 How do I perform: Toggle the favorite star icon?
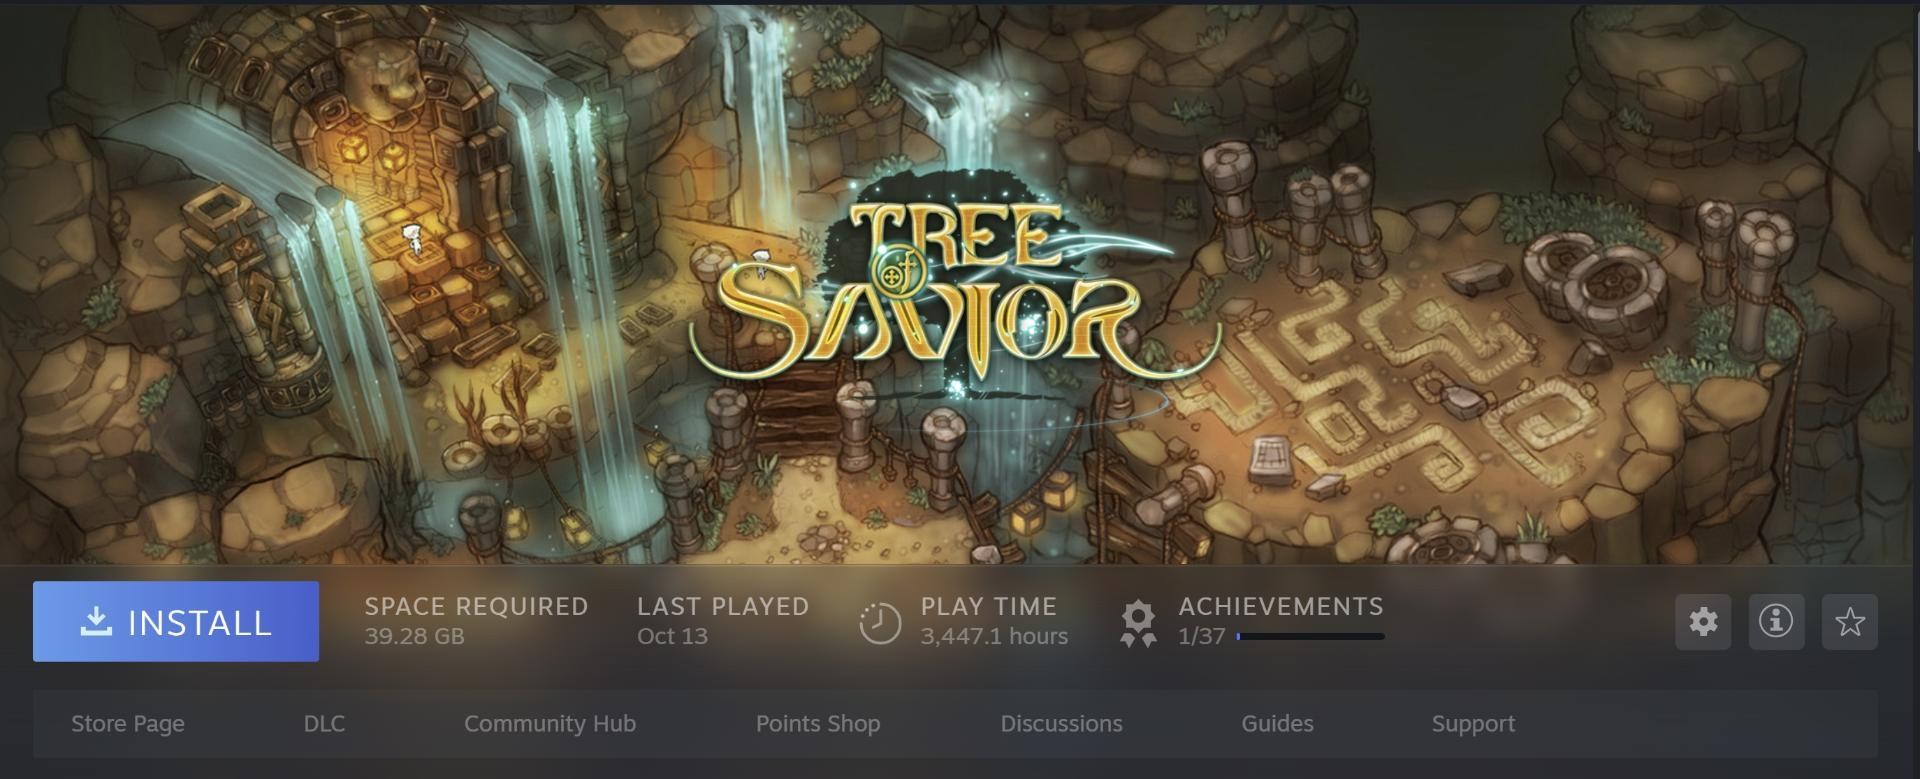pos(1850,621)
